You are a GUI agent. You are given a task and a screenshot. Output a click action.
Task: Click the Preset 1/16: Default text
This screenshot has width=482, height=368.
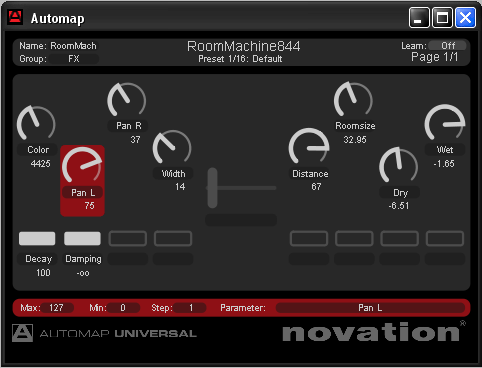point(240,59)
